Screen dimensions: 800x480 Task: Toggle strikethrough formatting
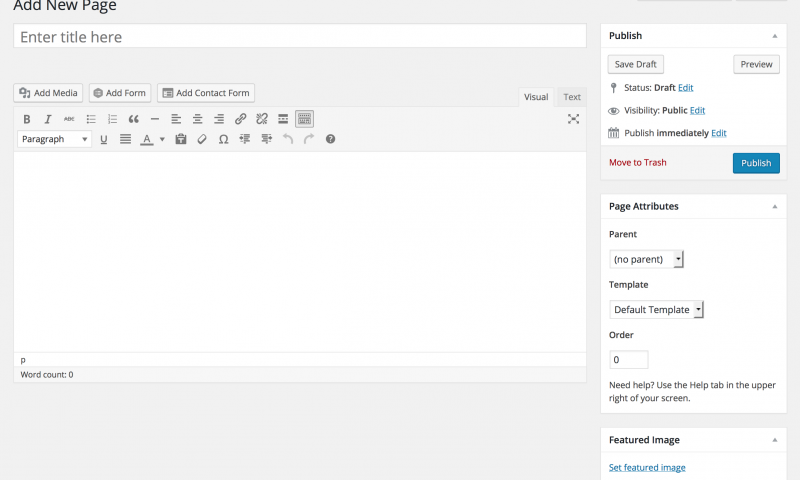click(69, 119)
